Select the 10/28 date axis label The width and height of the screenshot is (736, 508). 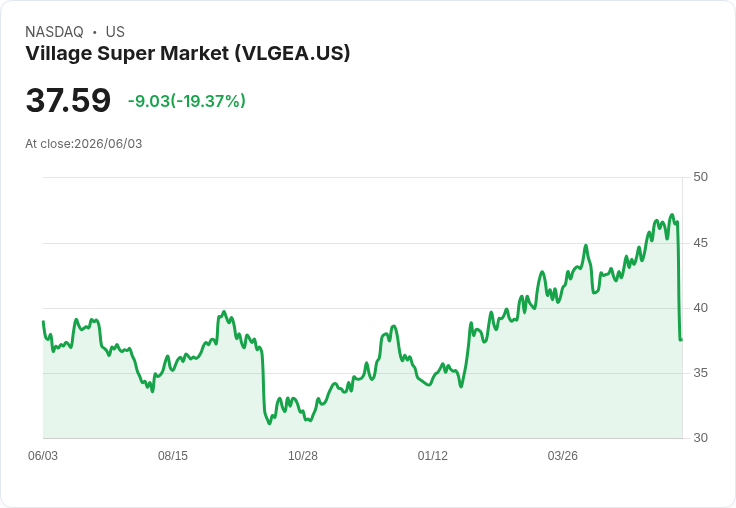pos(303,455)
